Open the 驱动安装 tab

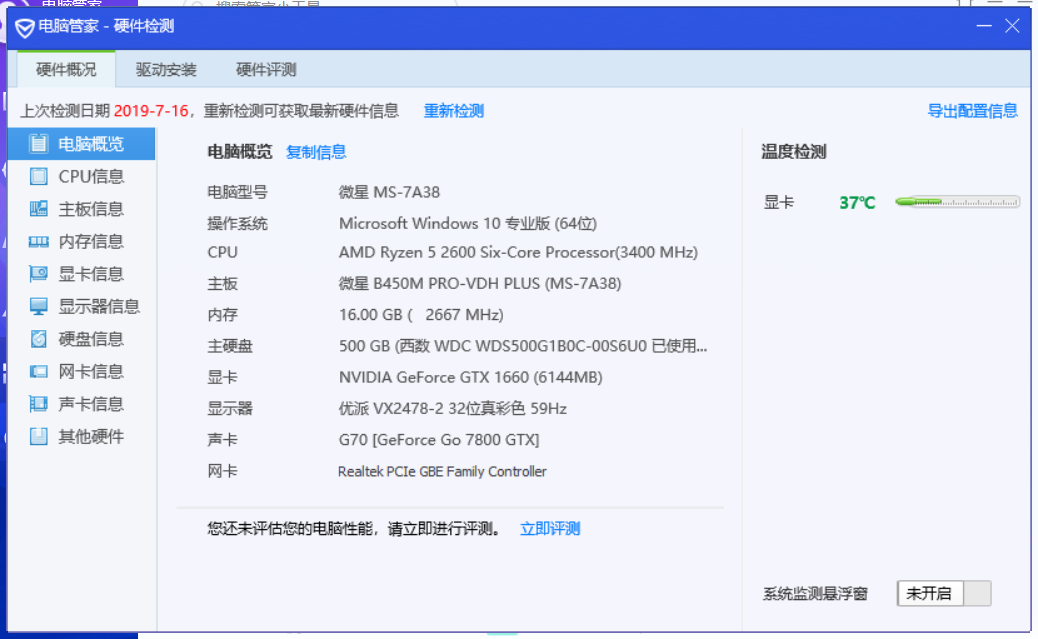pyautogui.click(x=166, y=70)
